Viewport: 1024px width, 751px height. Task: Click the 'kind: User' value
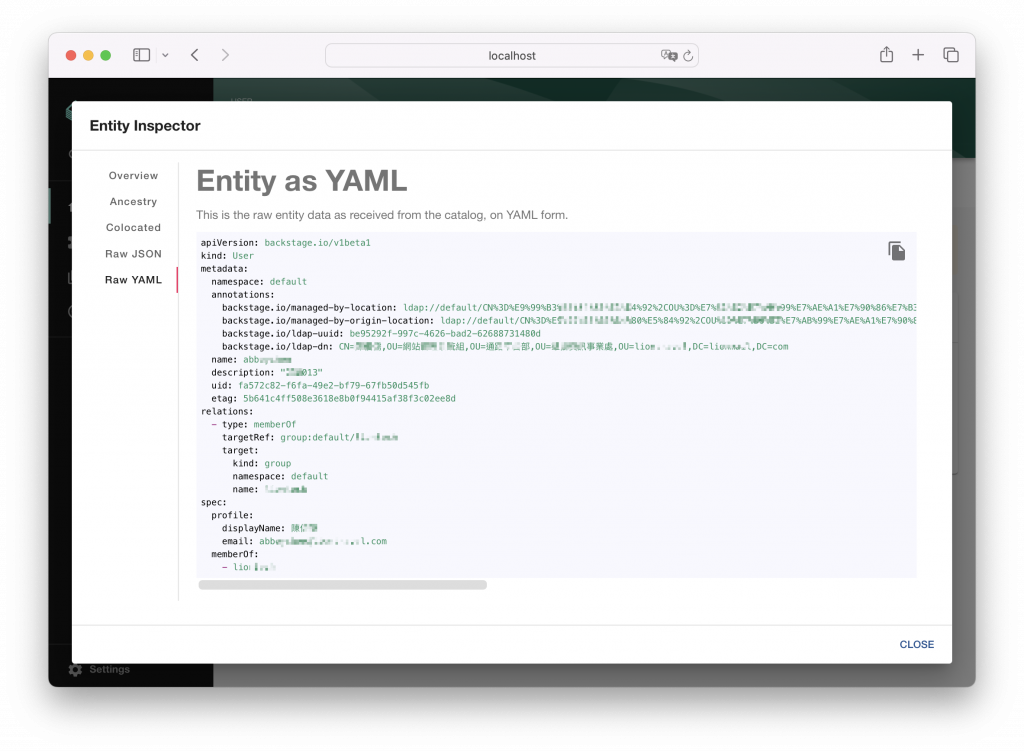pyautogui.click(x=243, y=256)
